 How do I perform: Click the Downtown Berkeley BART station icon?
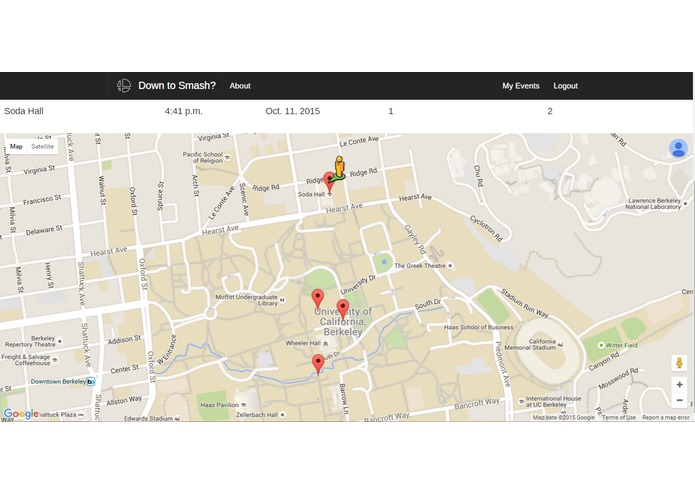point(91,381)
